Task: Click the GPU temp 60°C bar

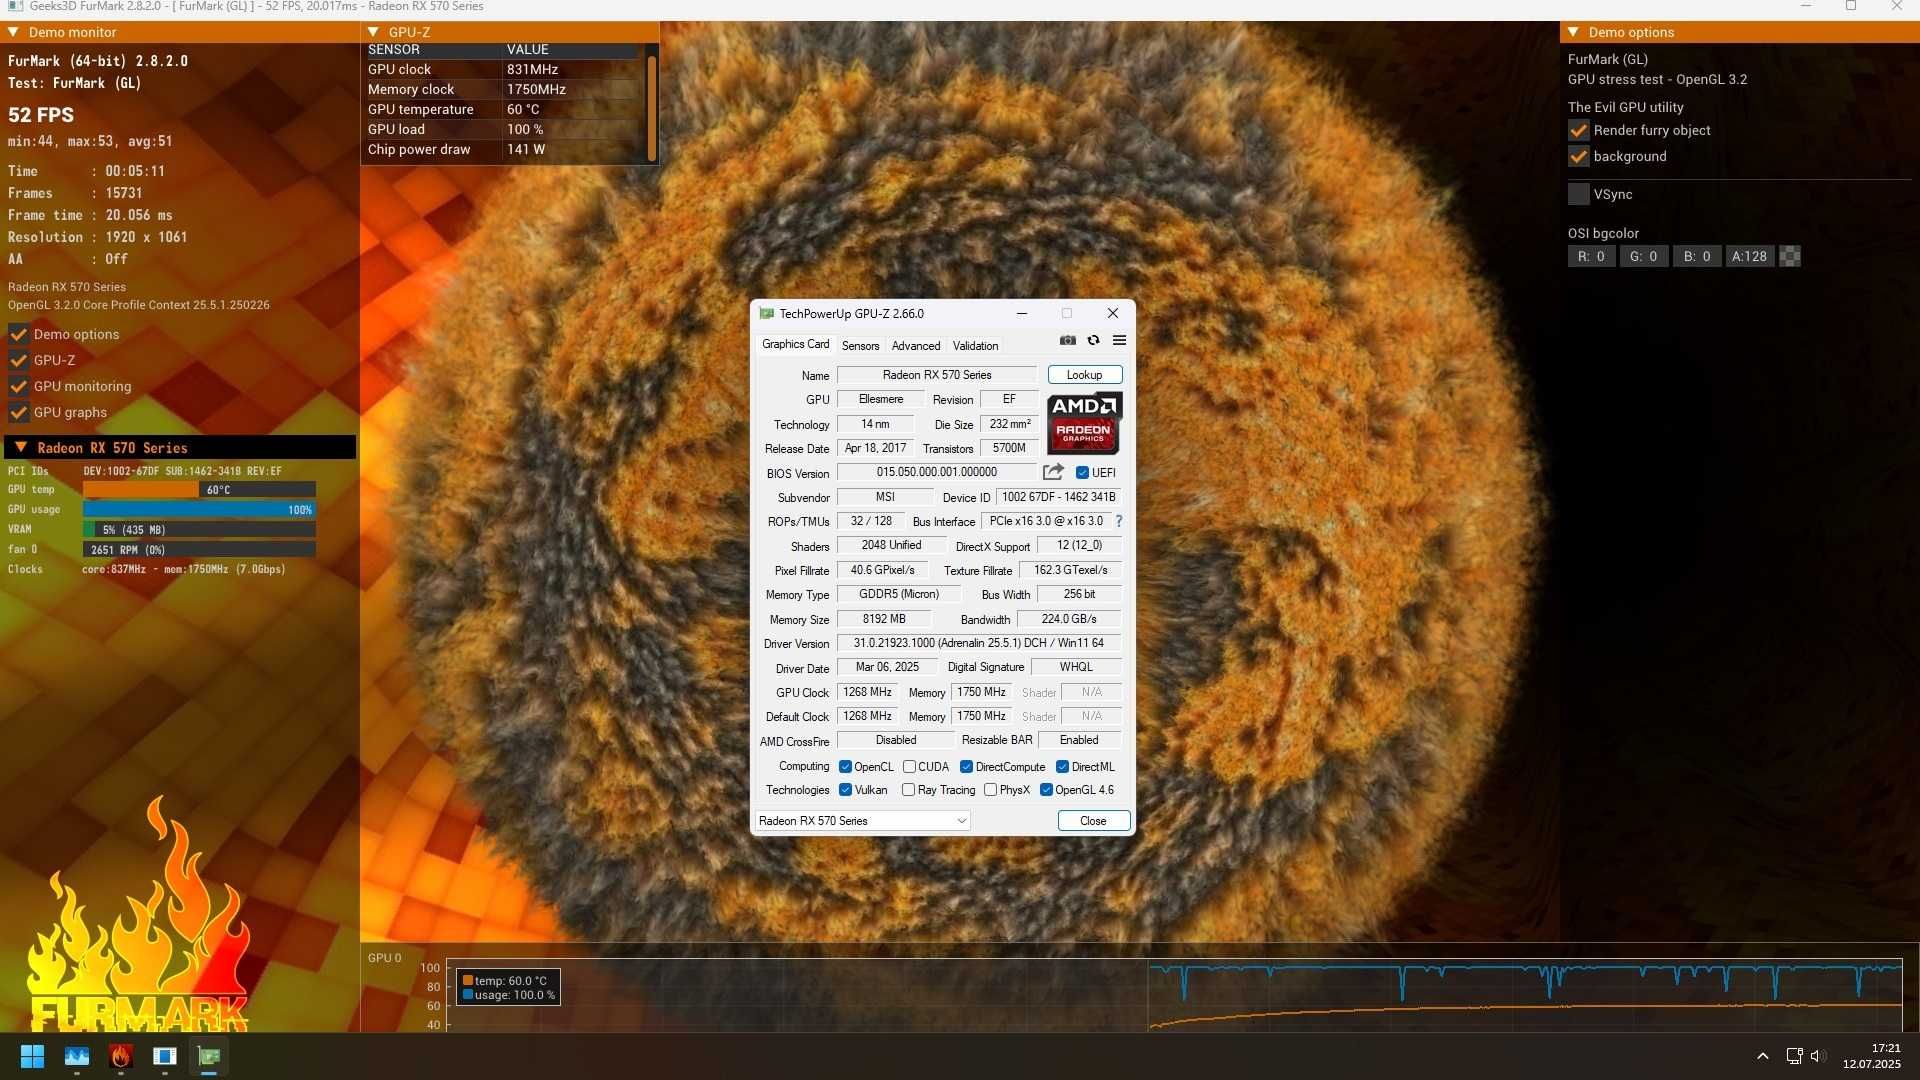Action: [199, 489]
